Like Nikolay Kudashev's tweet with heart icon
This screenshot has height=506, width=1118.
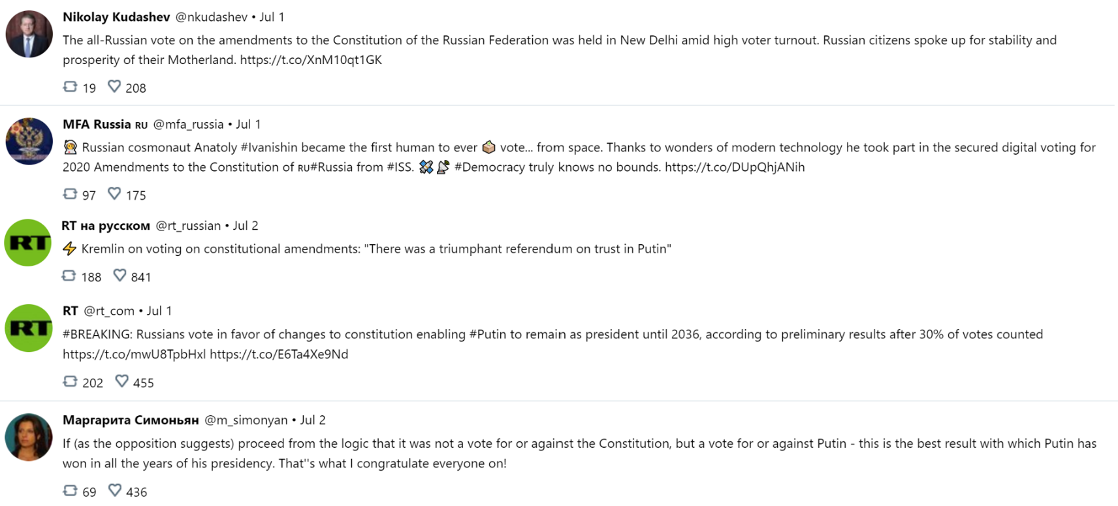114,87
